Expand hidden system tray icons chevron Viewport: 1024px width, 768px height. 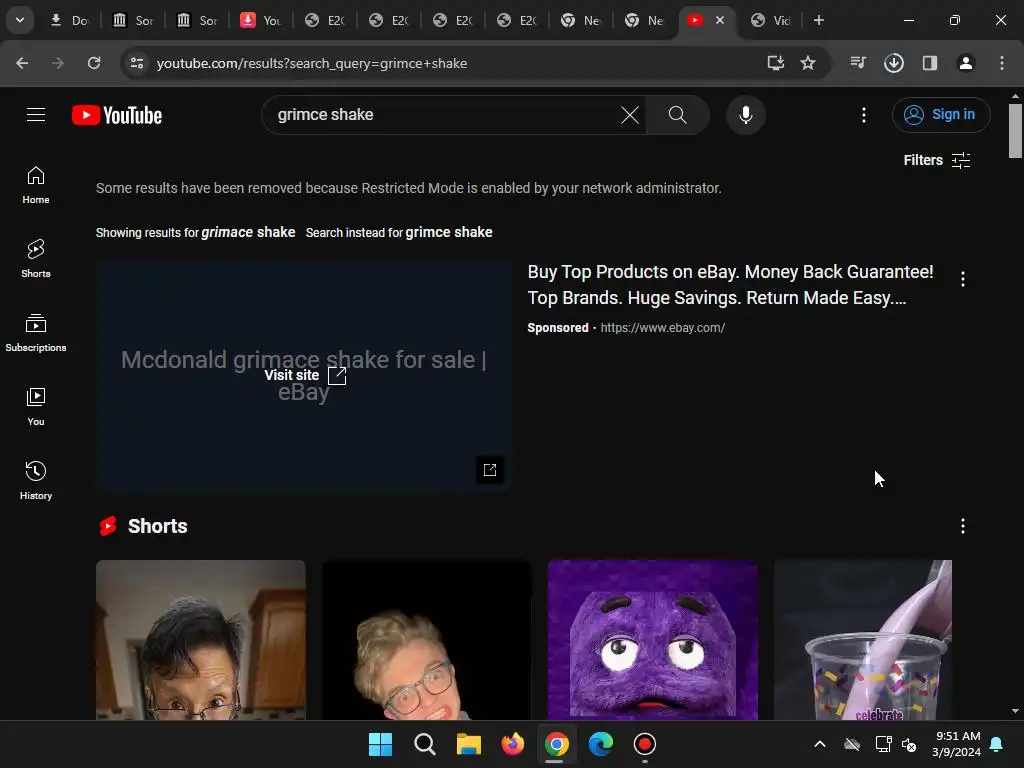[820, 744]
